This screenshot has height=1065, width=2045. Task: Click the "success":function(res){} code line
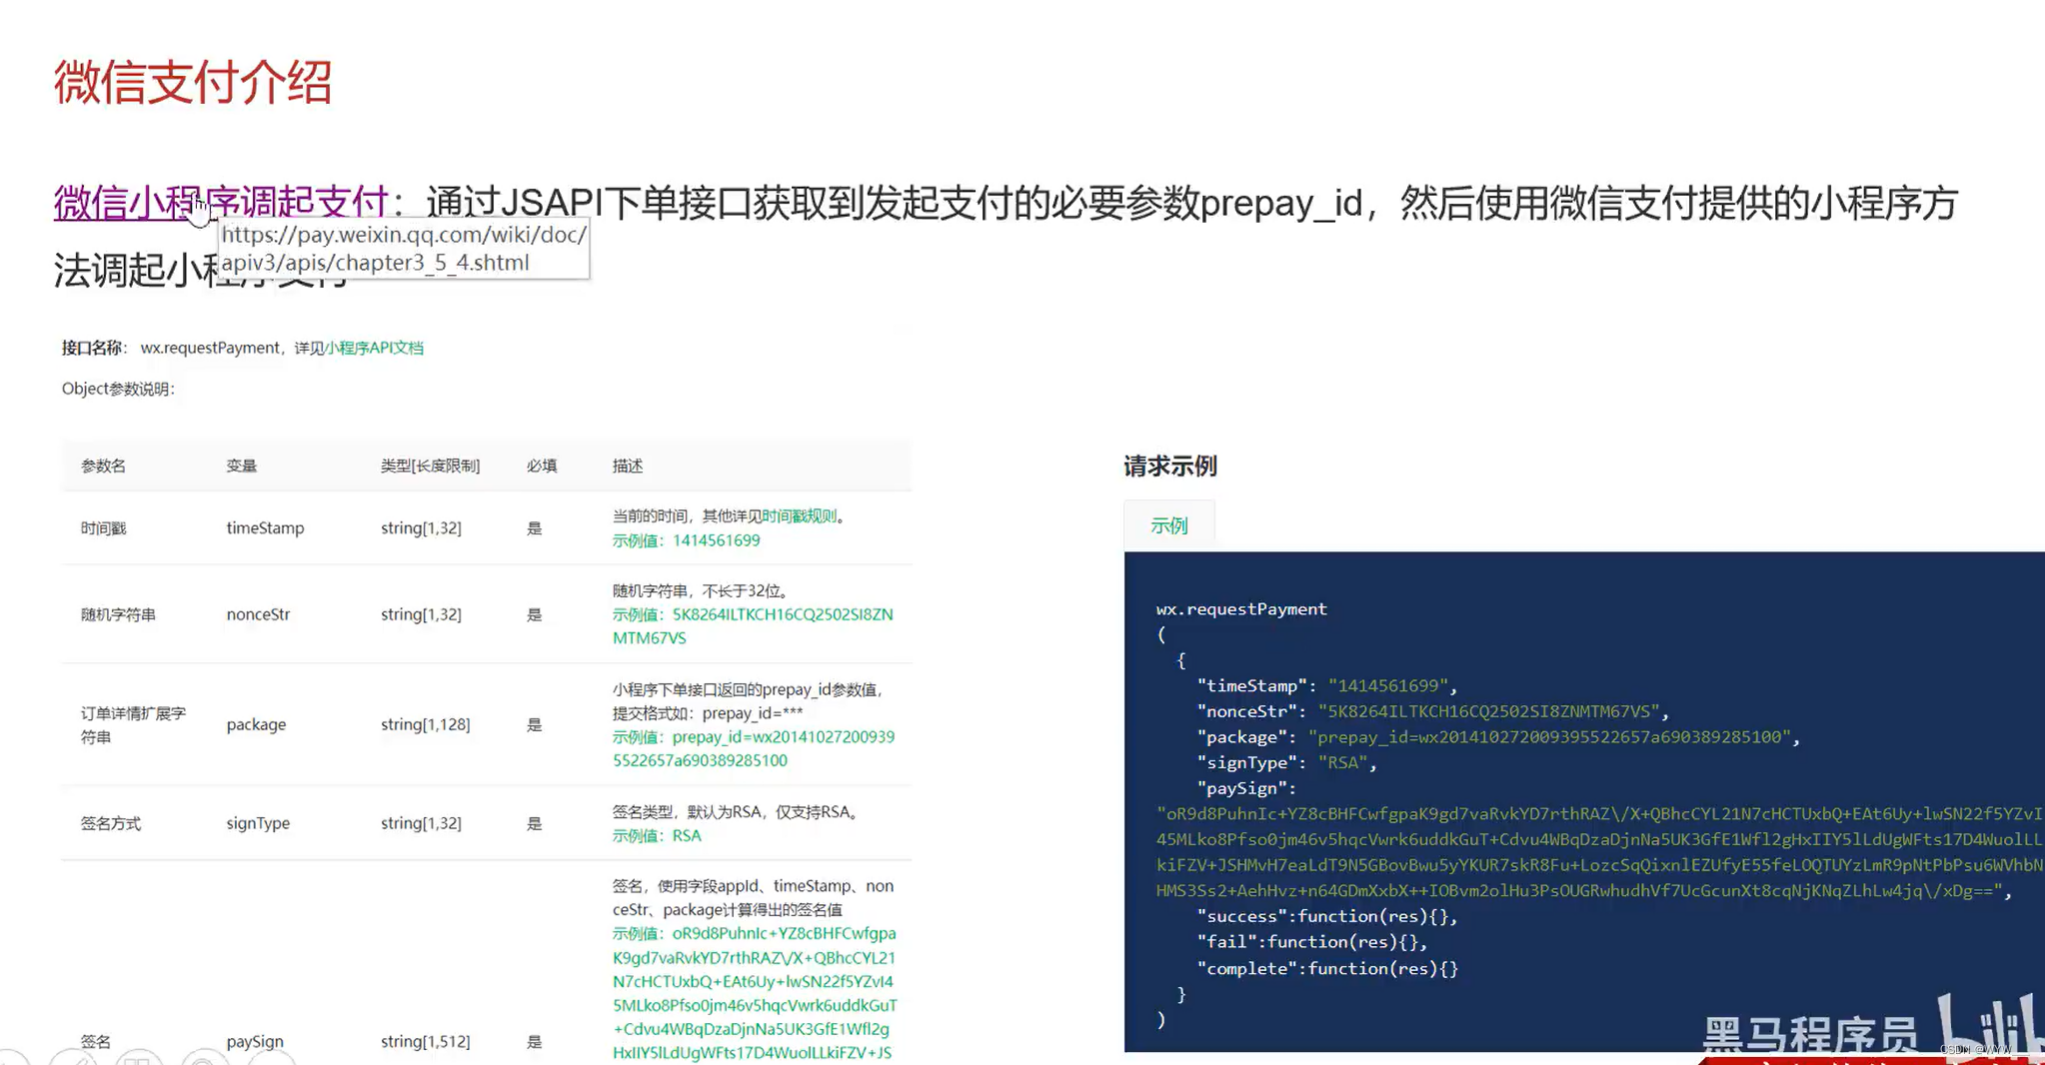(x=1327, y=917)
